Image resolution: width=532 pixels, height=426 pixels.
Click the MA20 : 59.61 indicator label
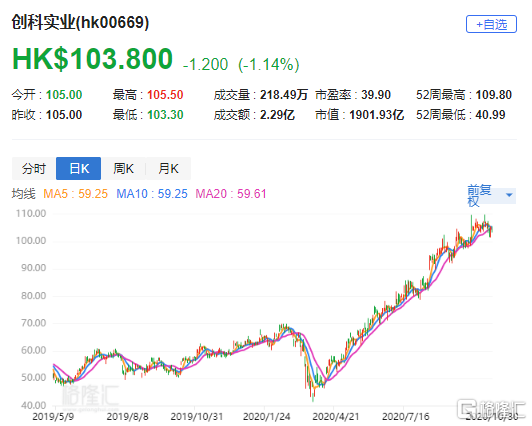tap(231, 194)
